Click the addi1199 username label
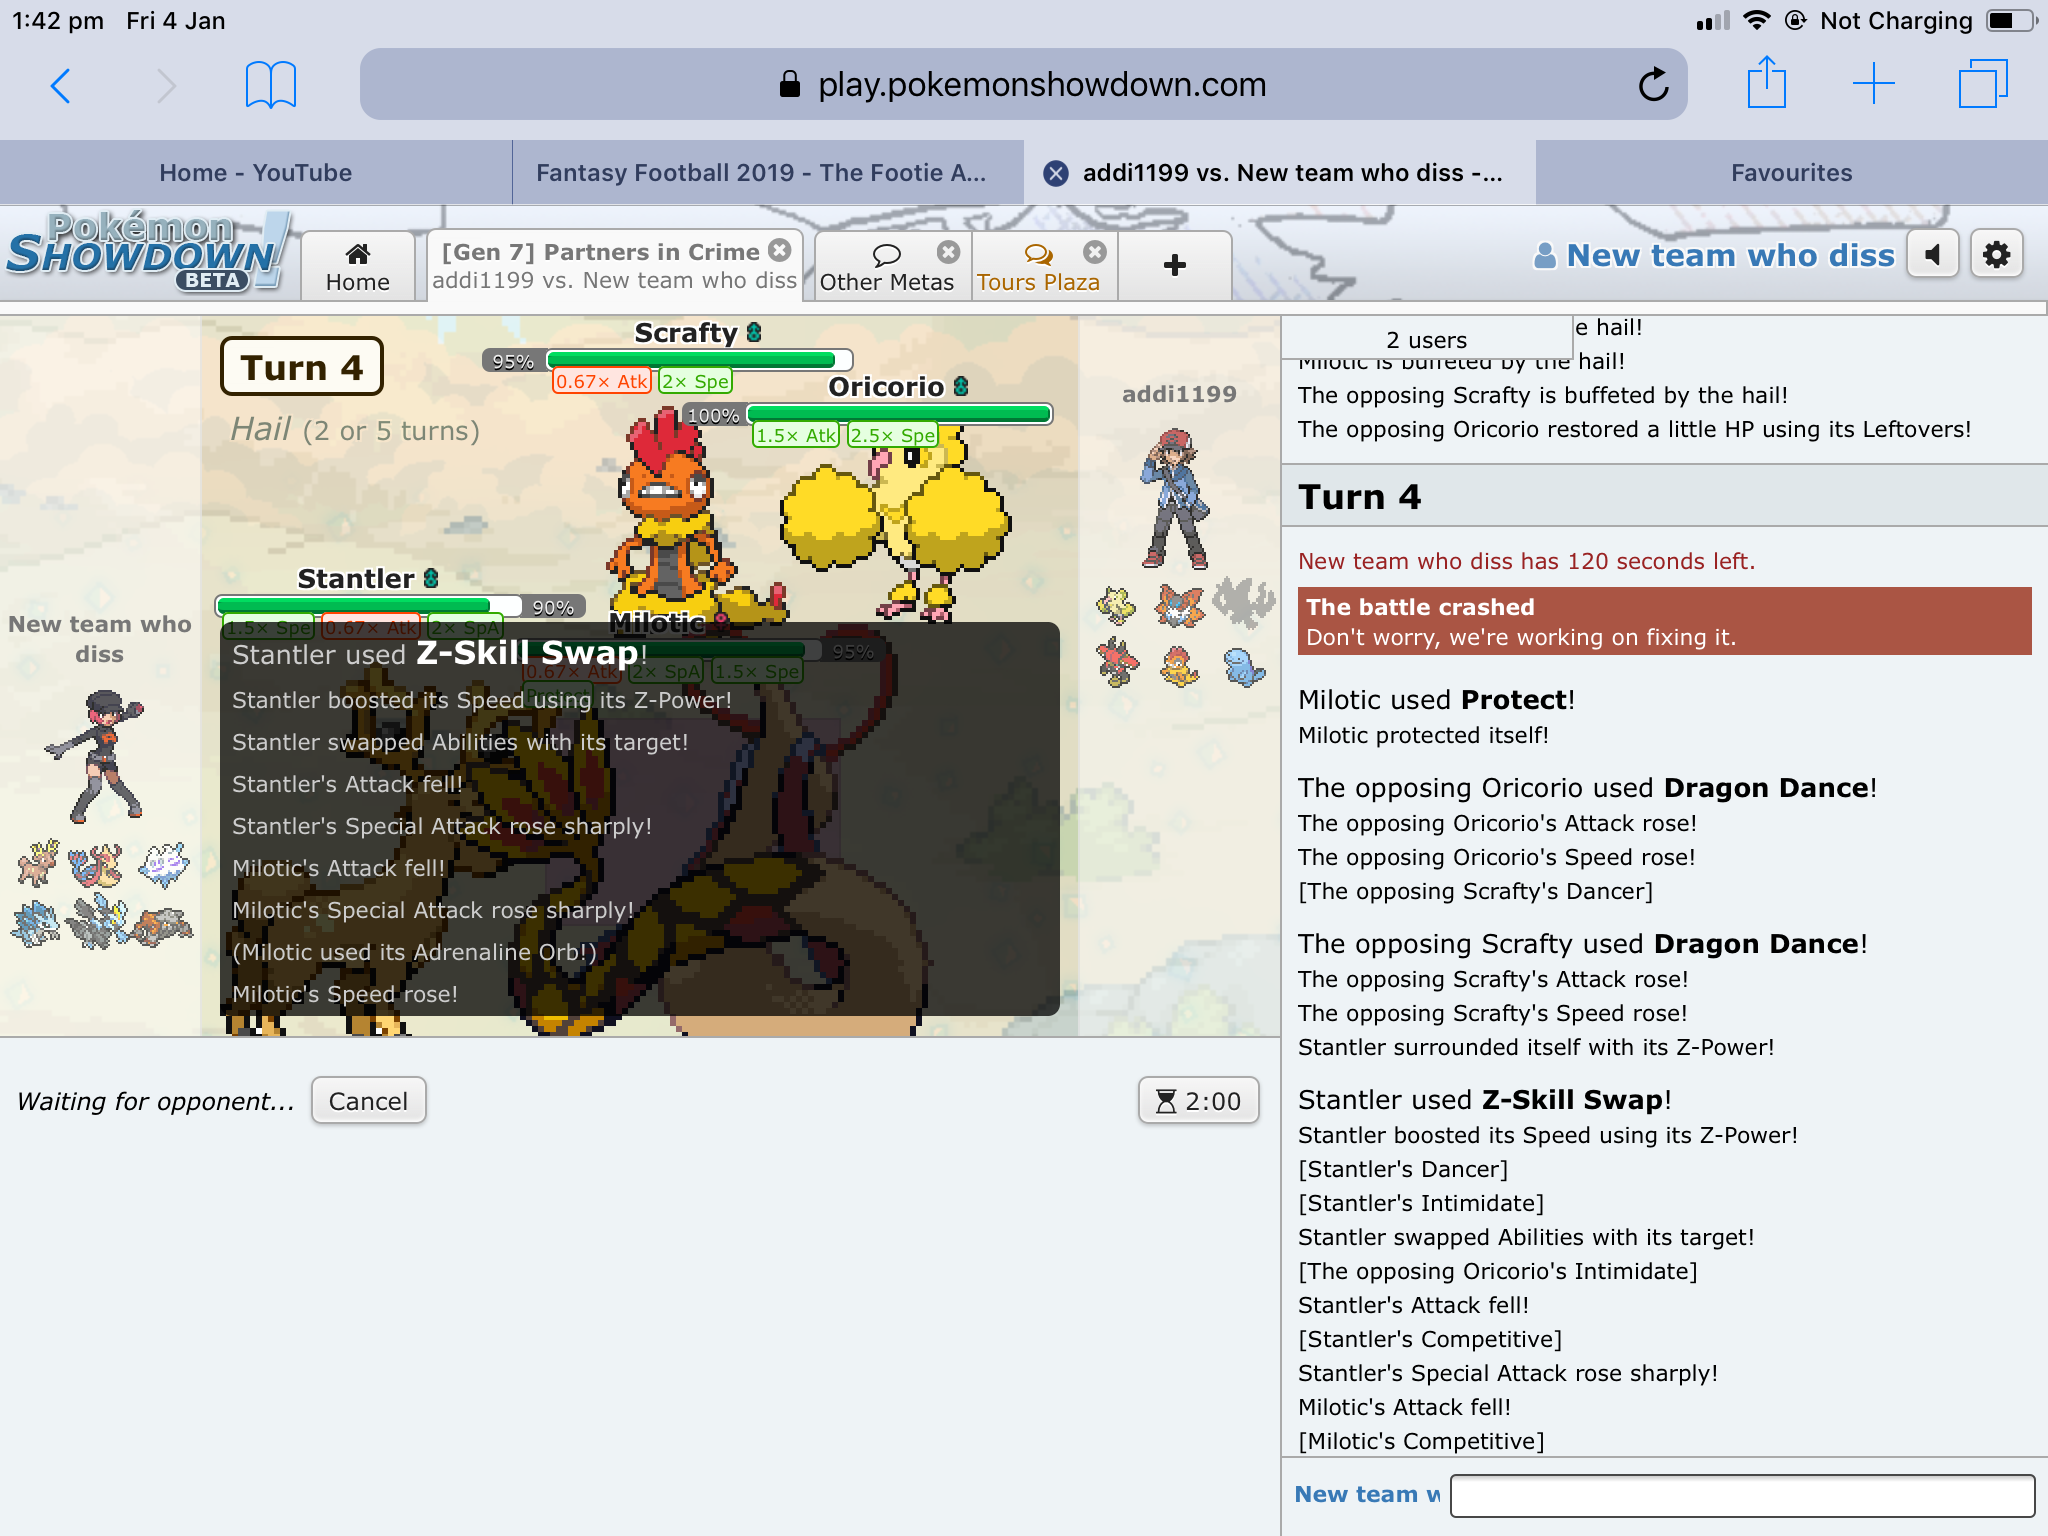 [1179, 394]
